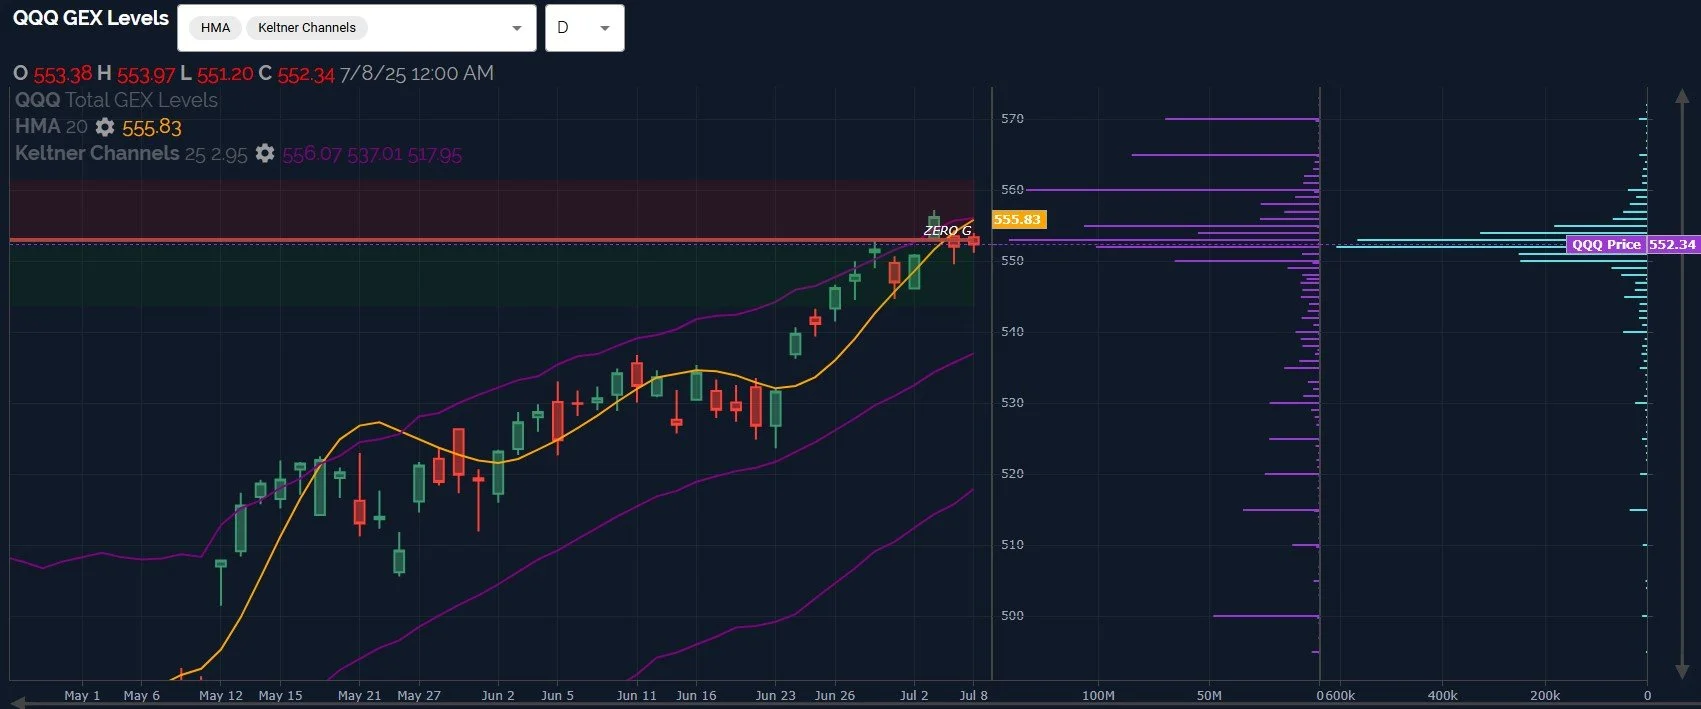The width and height of the screenshot is (1701, 709).
Task: Open the D timeframe dropdown
Action: (x=585, y=28)
